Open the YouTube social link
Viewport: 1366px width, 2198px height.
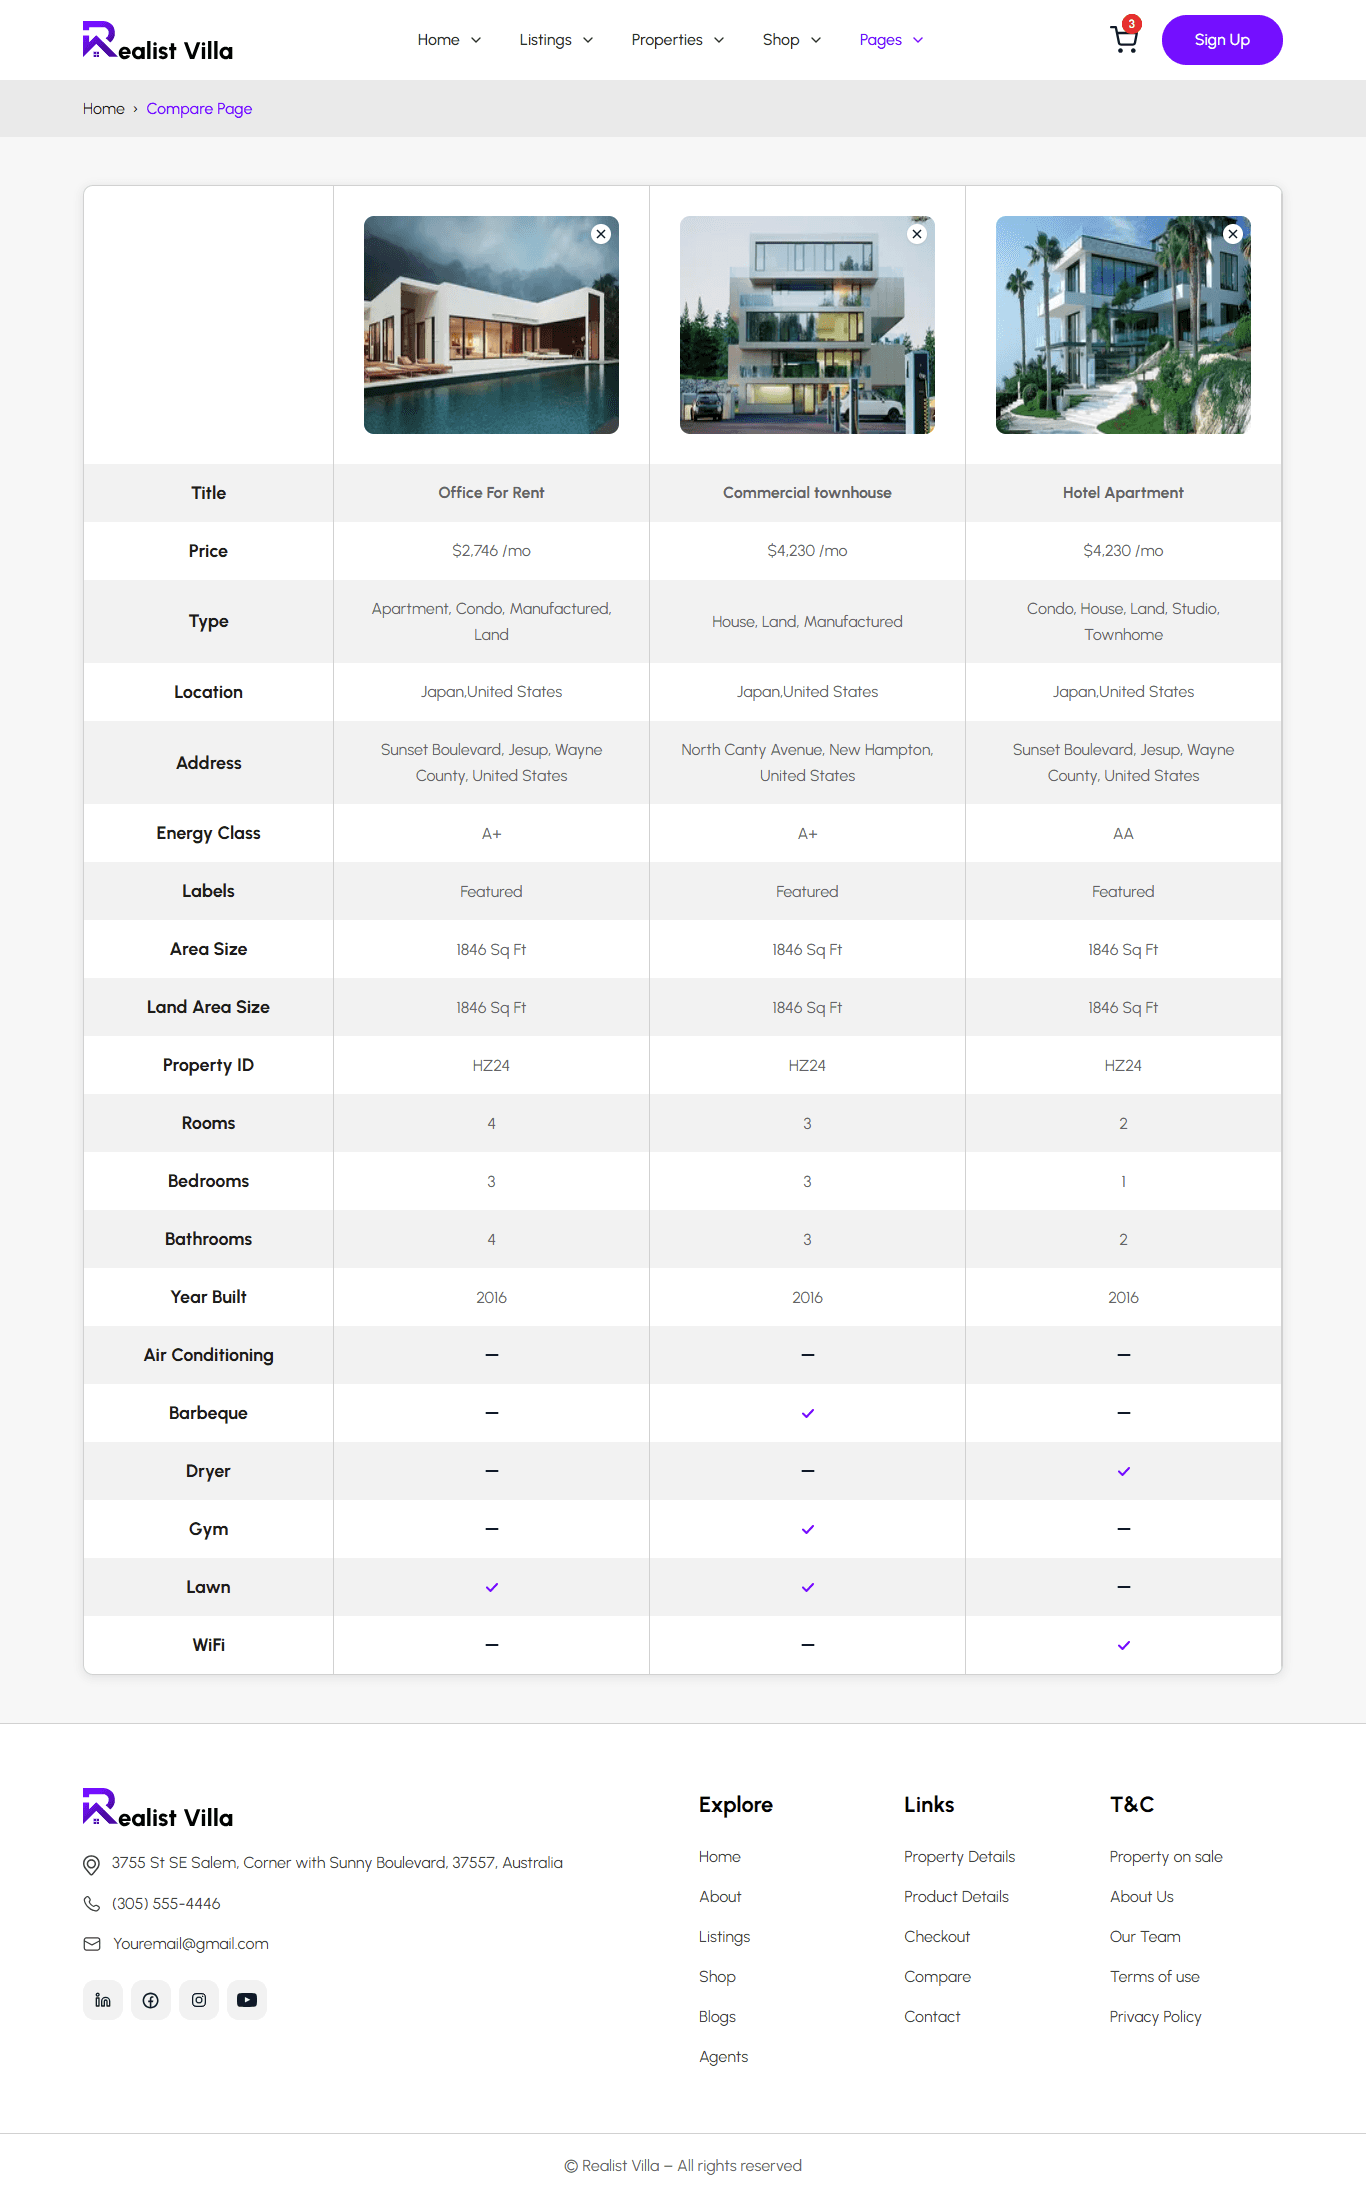pyautogui.click(x=247, y=2000)
